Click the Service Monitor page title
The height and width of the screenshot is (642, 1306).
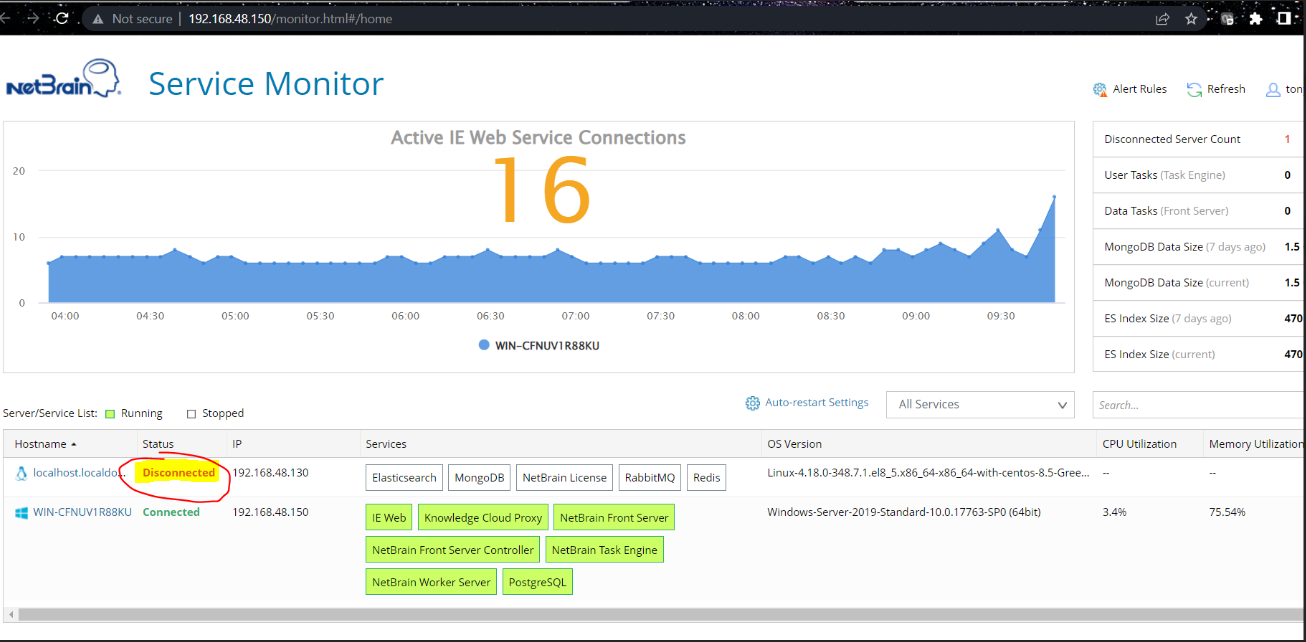[x=266, y=83]
